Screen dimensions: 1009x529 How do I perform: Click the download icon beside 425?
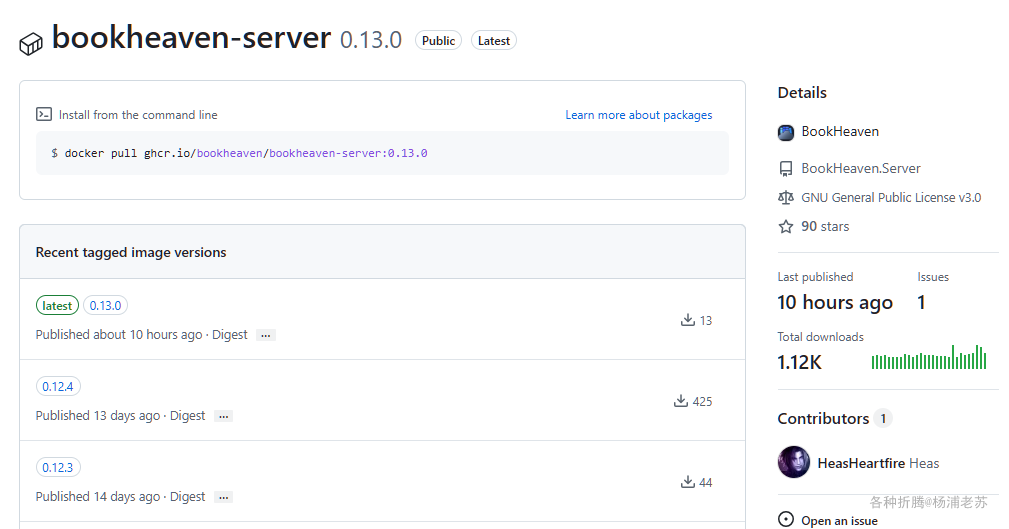[x=681, y=401]
